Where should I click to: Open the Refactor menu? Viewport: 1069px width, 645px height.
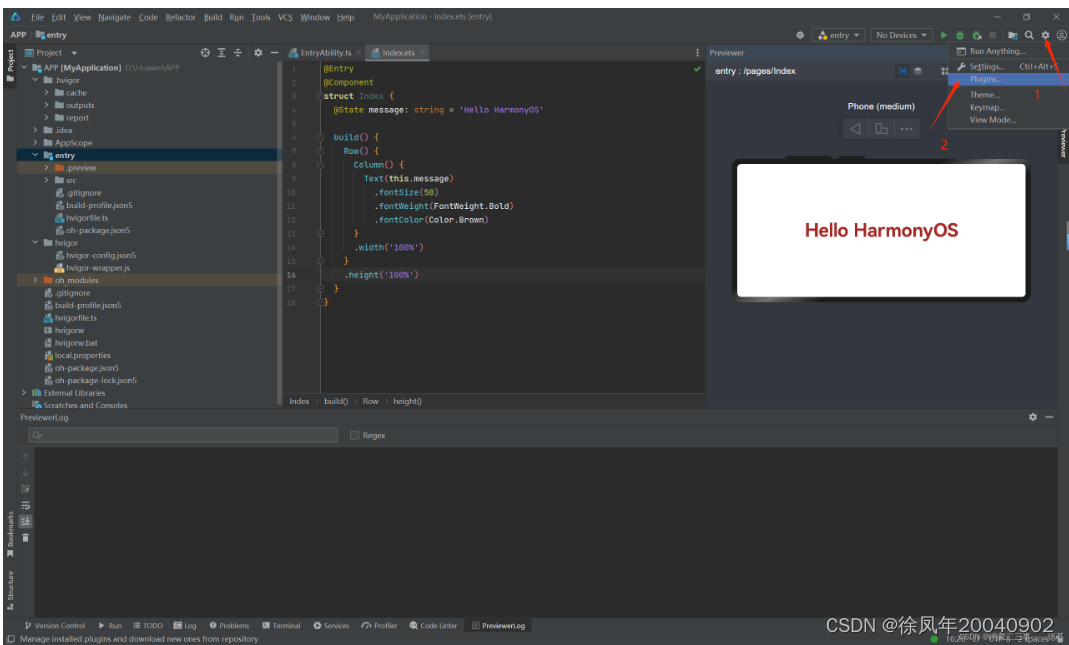point(180,17)
